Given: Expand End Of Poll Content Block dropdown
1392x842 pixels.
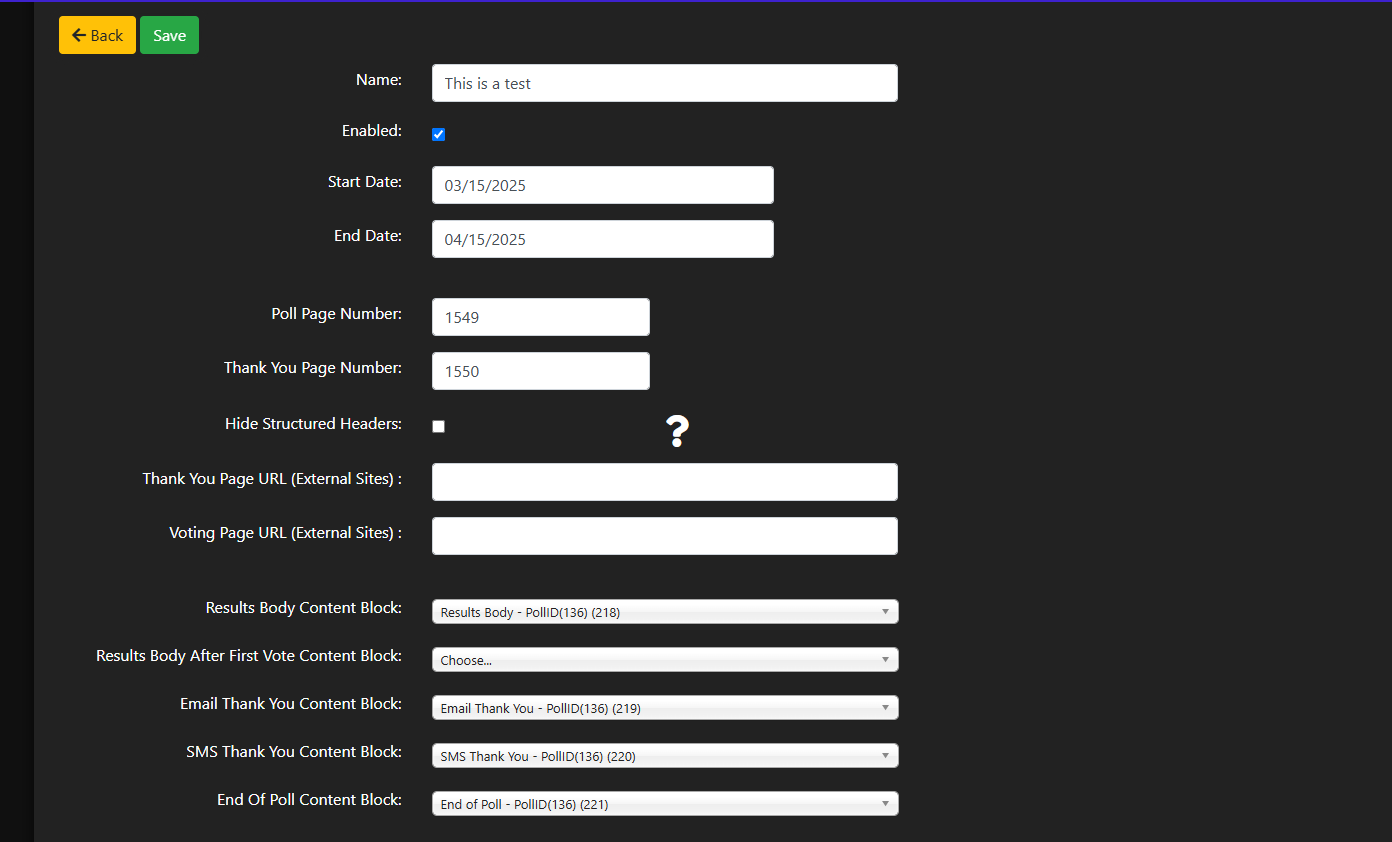Looking at the screenshot, I should click(664, 804).
